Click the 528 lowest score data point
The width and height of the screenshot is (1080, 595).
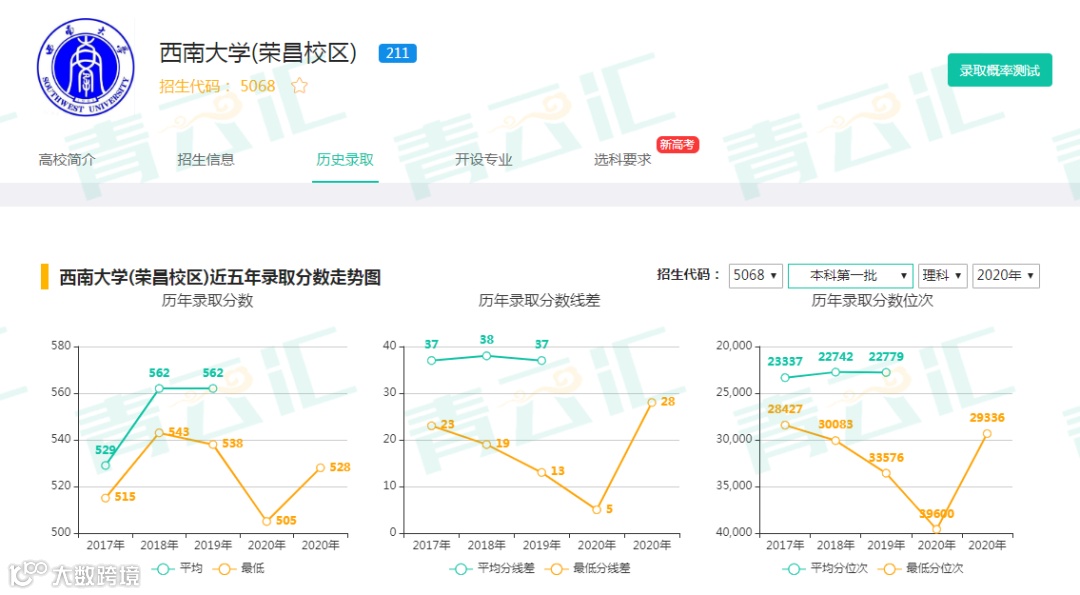[320, 468]
